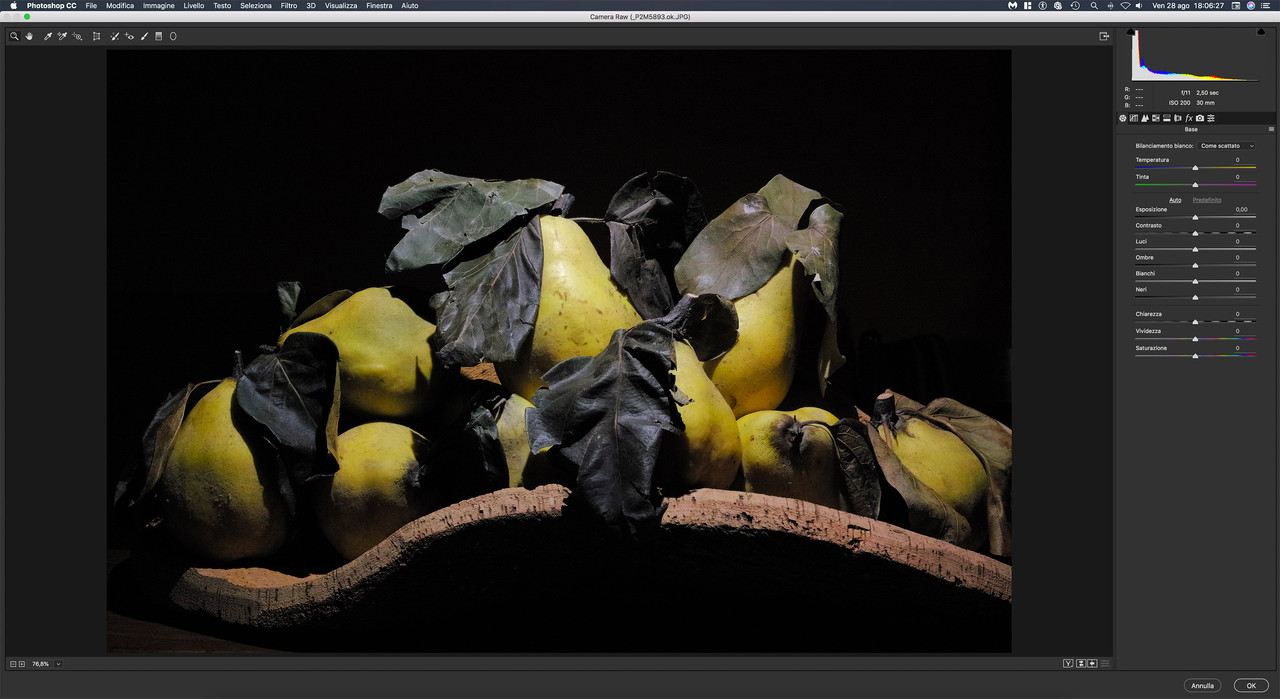Select the Radial Filter tool
Screen dimensions: 1280x699
tap(173, 36)
